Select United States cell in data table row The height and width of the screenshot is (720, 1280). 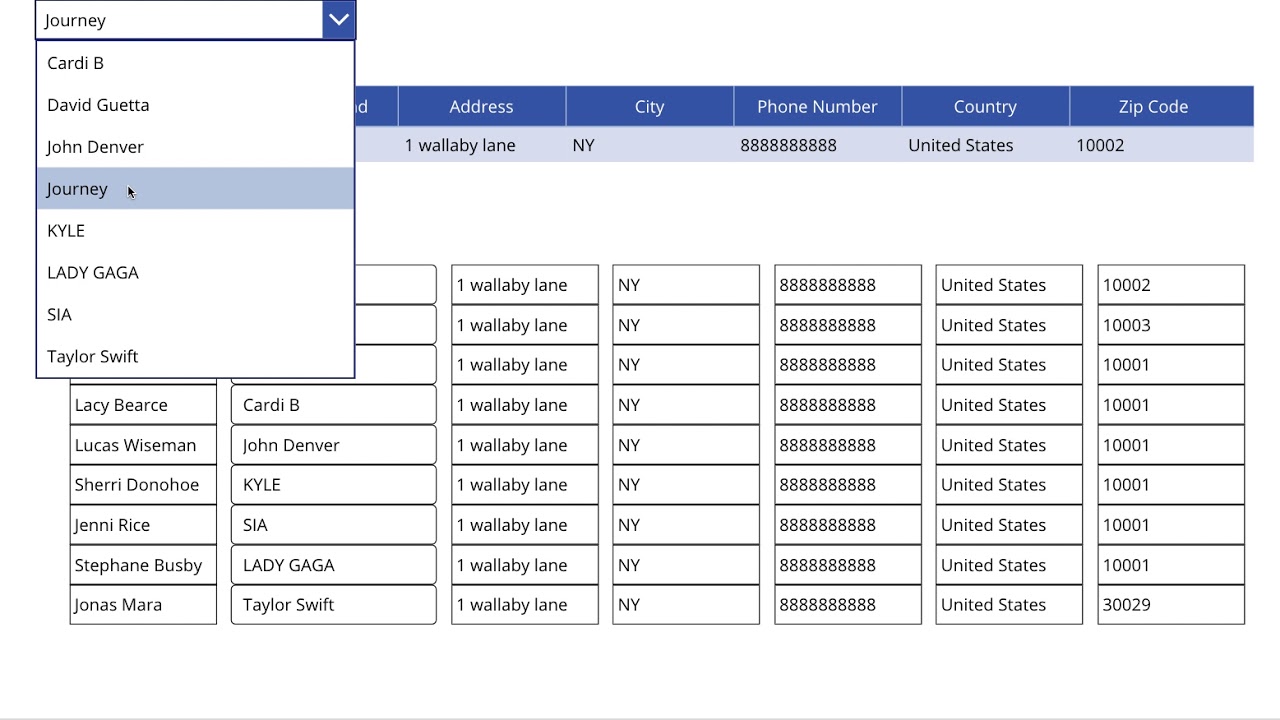[985, 145]
